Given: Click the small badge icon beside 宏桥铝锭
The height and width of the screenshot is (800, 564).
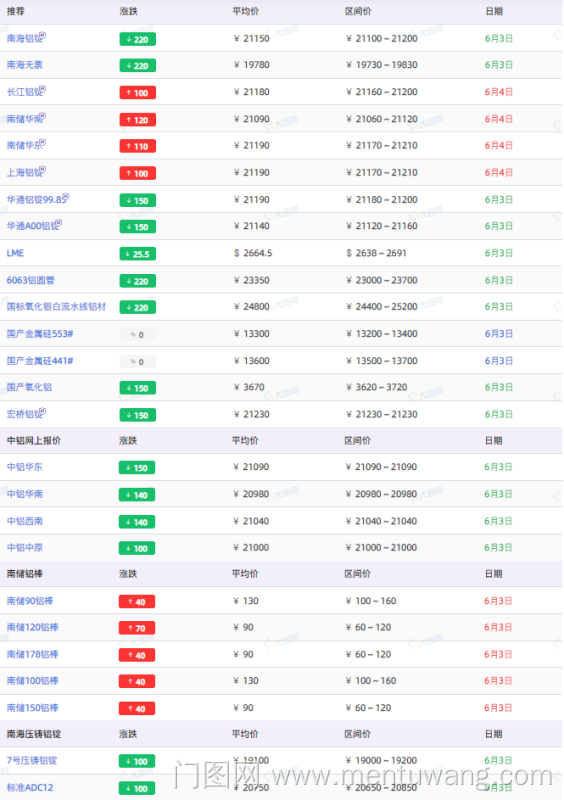Looking at the screenshot, I should coord(43,411).
